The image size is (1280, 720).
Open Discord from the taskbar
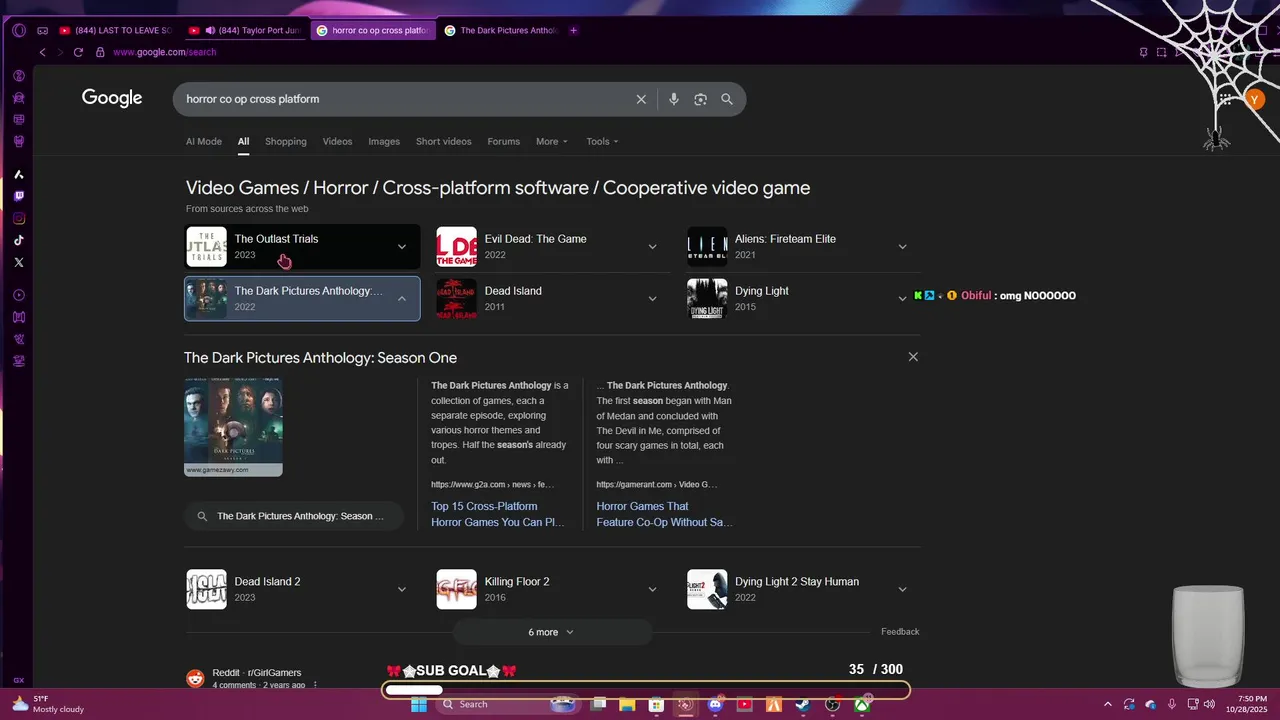(x=715, y=704)
